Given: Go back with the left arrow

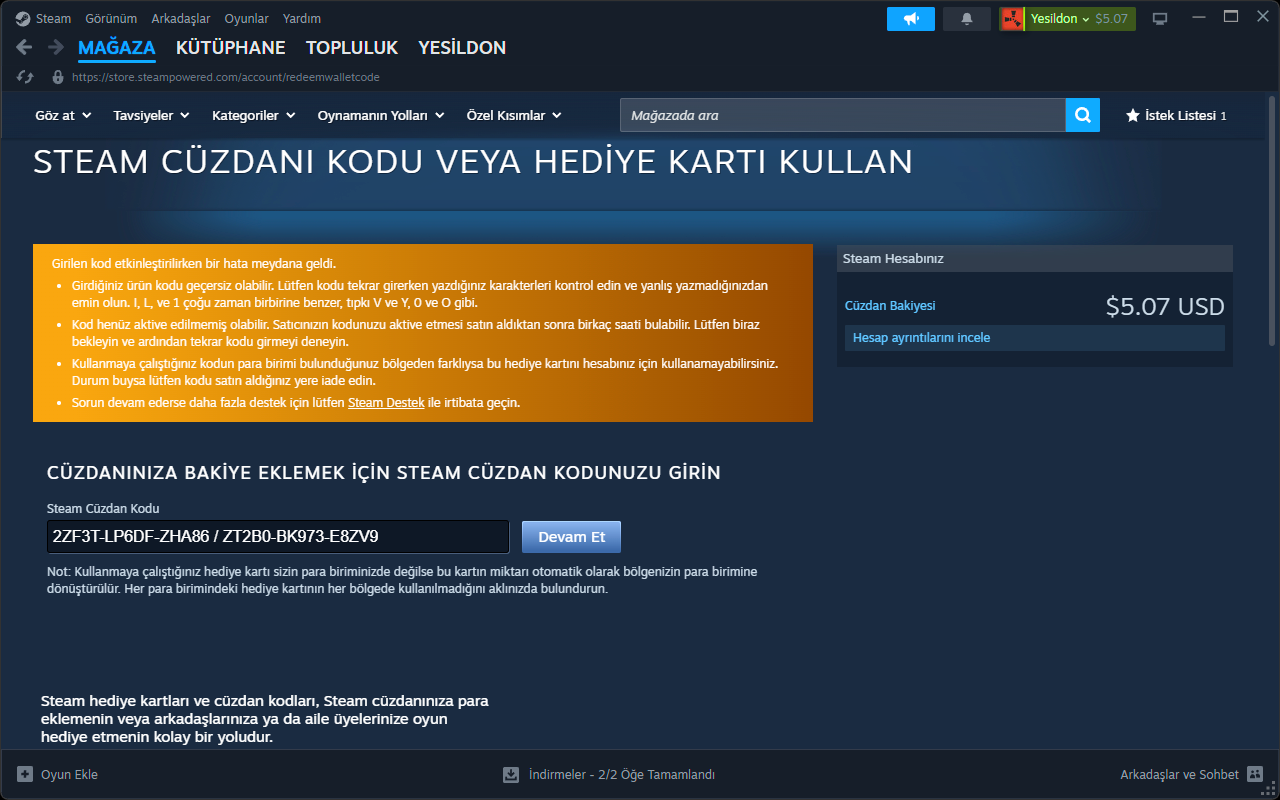Looking at the screenshot, I should coord(25,47).
